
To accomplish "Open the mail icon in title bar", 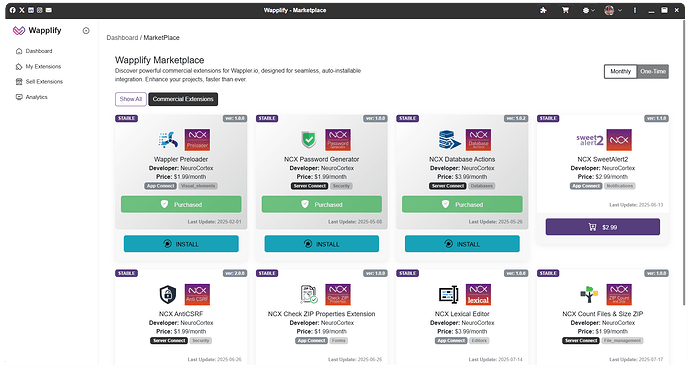I will (x=48, y=10).
